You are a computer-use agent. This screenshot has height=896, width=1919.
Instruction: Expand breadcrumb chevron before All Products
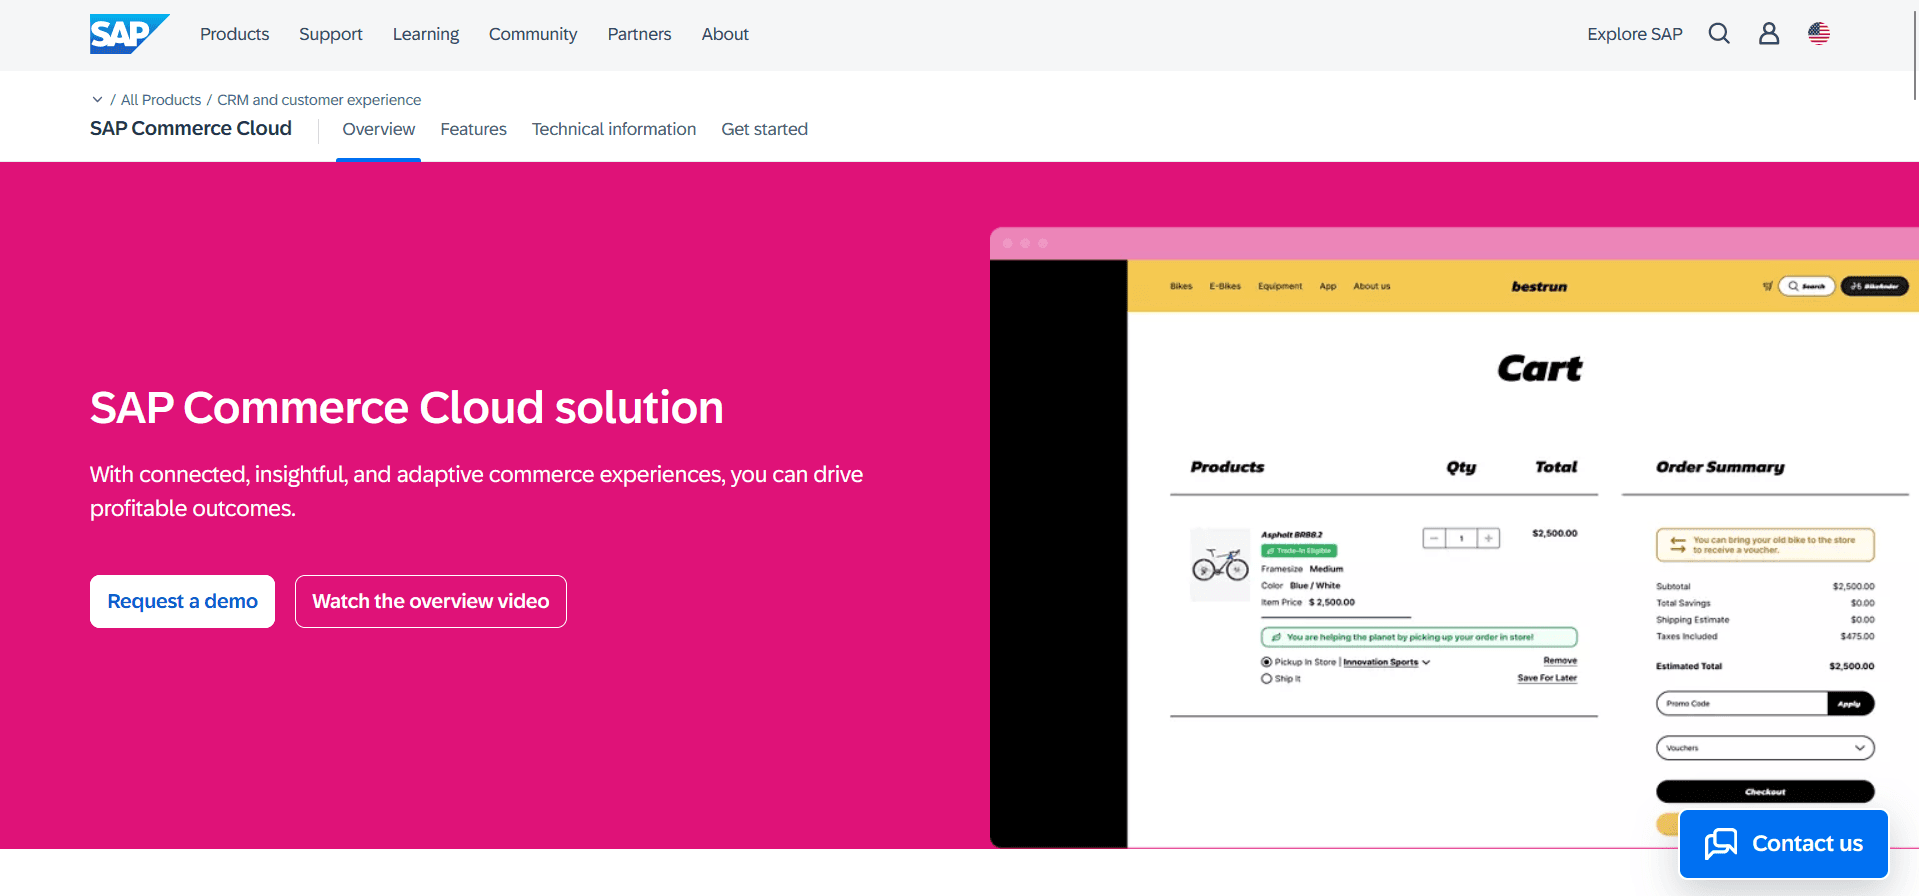pos(97,100)
